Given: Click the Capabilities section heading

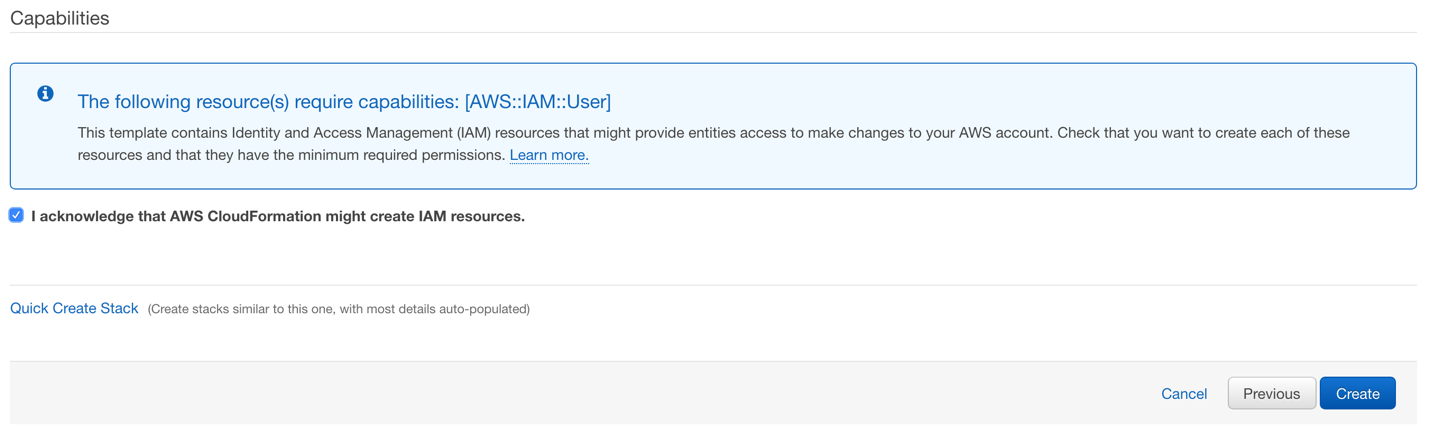Looking at the screenshot, I should point(60,18).
